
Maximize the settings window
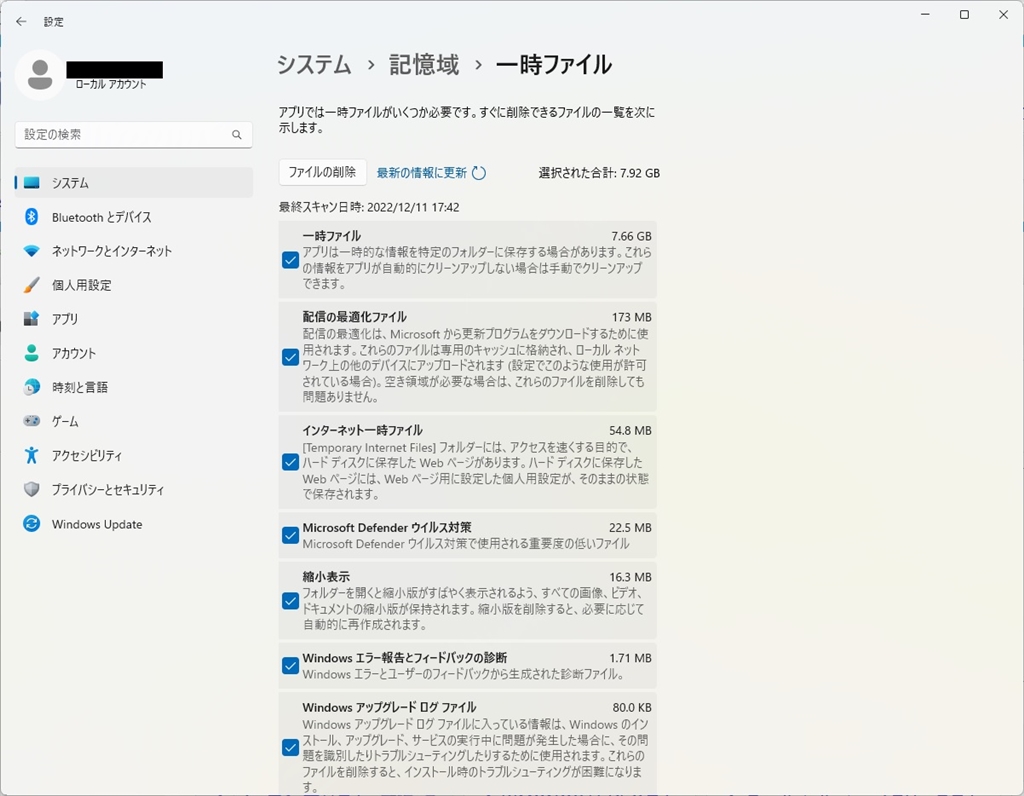coord(964,15)
